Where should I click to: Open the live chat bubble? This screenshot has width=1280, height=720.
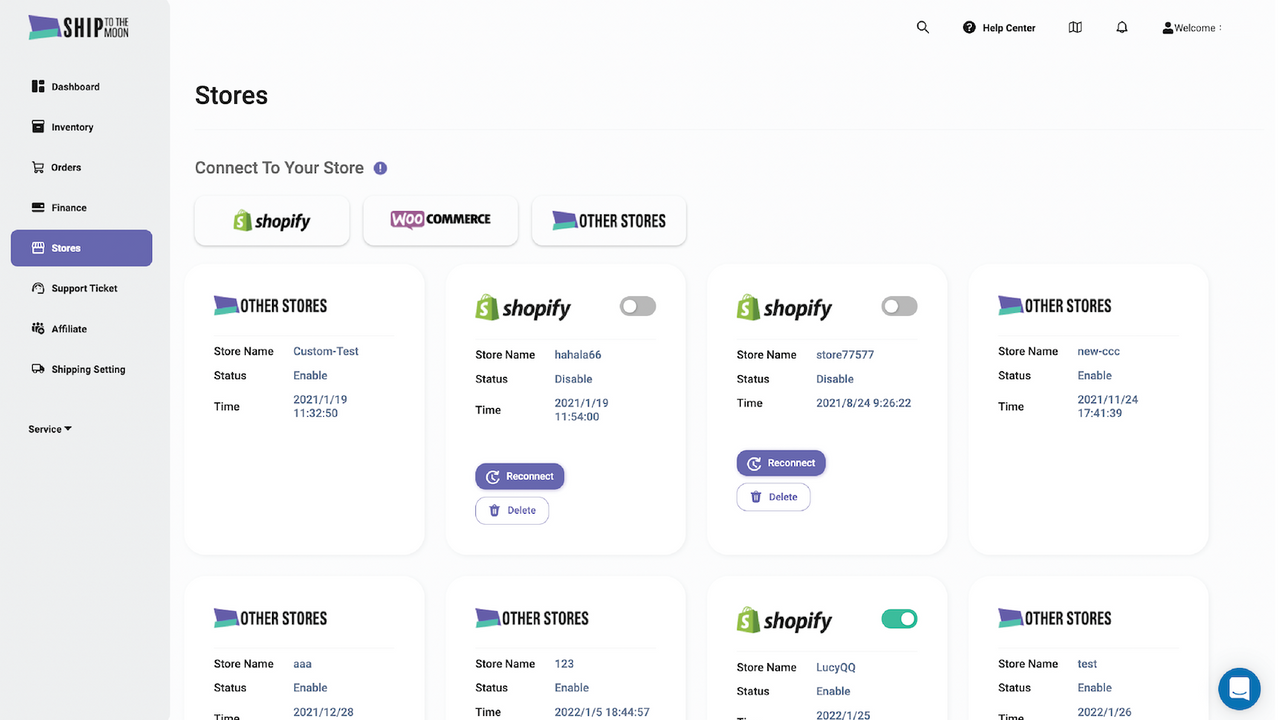[x=1239, y=688]
